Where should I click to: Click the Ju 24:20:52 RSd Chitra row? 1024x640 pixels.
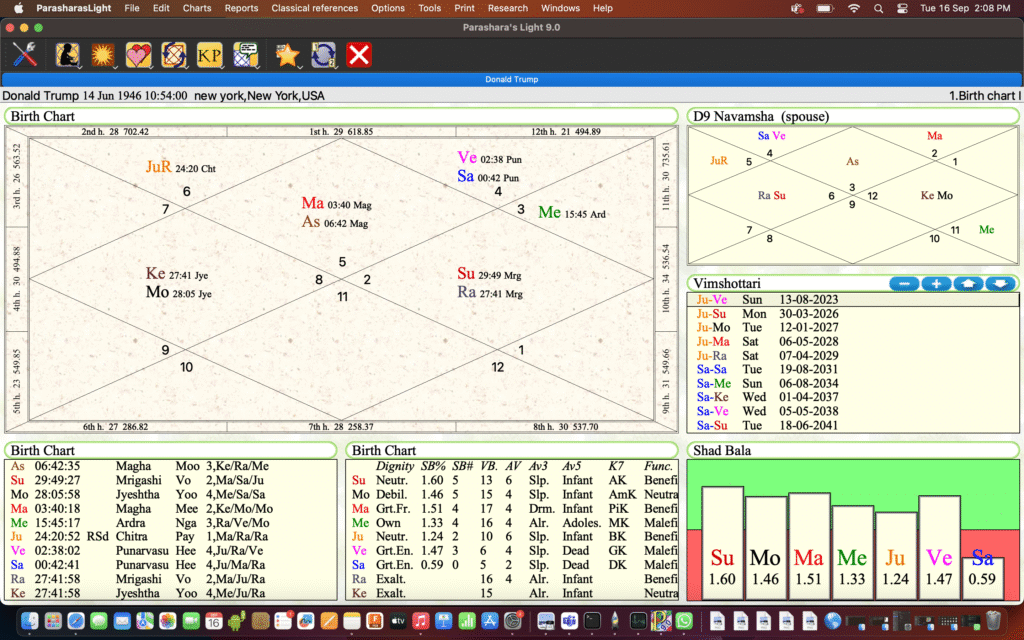(171, 537)
